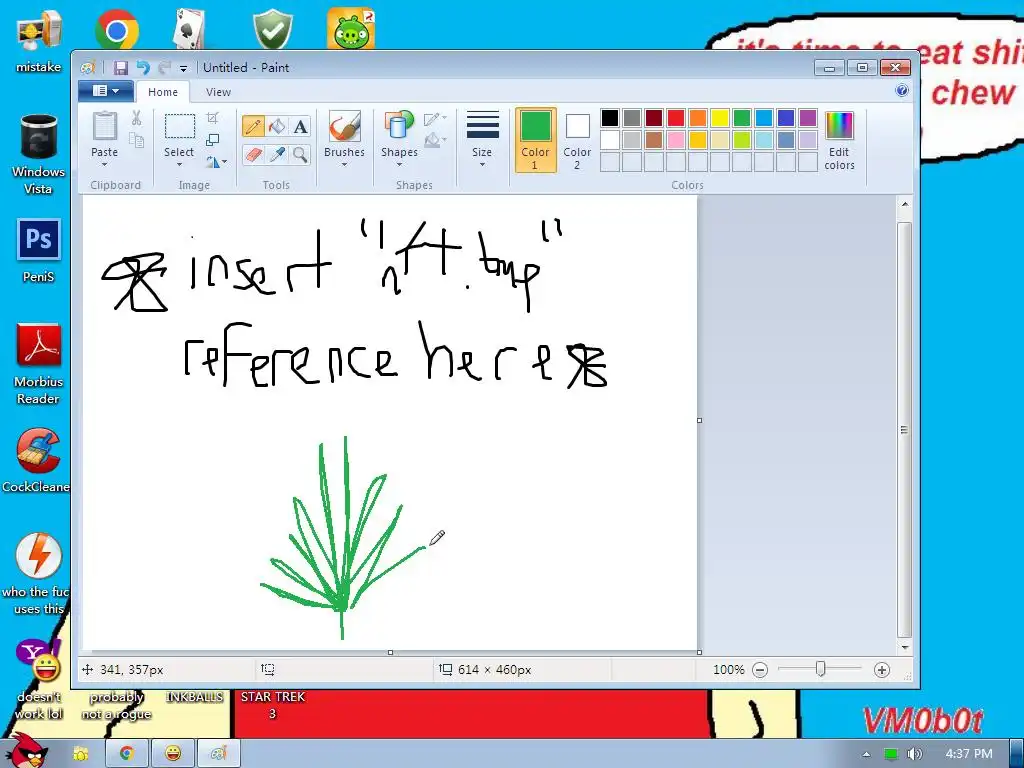Show hidden tray icons arrow
The width and height of the screenshot is (1024, 768).
click(x=867, y=754)
